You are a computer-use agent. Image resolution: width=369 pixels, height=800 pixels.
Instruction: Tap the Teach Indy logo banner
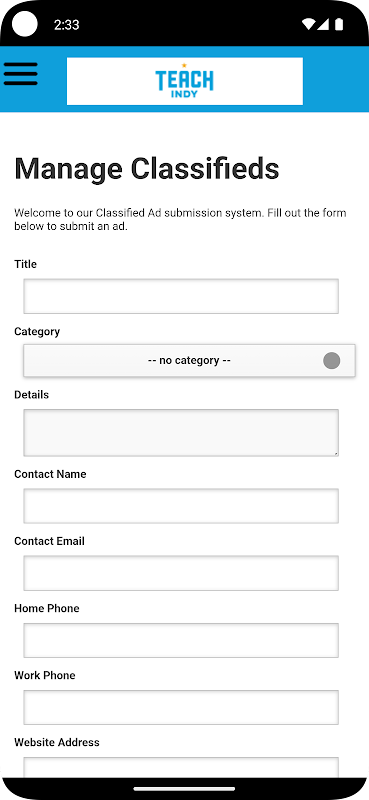[185, 81]
